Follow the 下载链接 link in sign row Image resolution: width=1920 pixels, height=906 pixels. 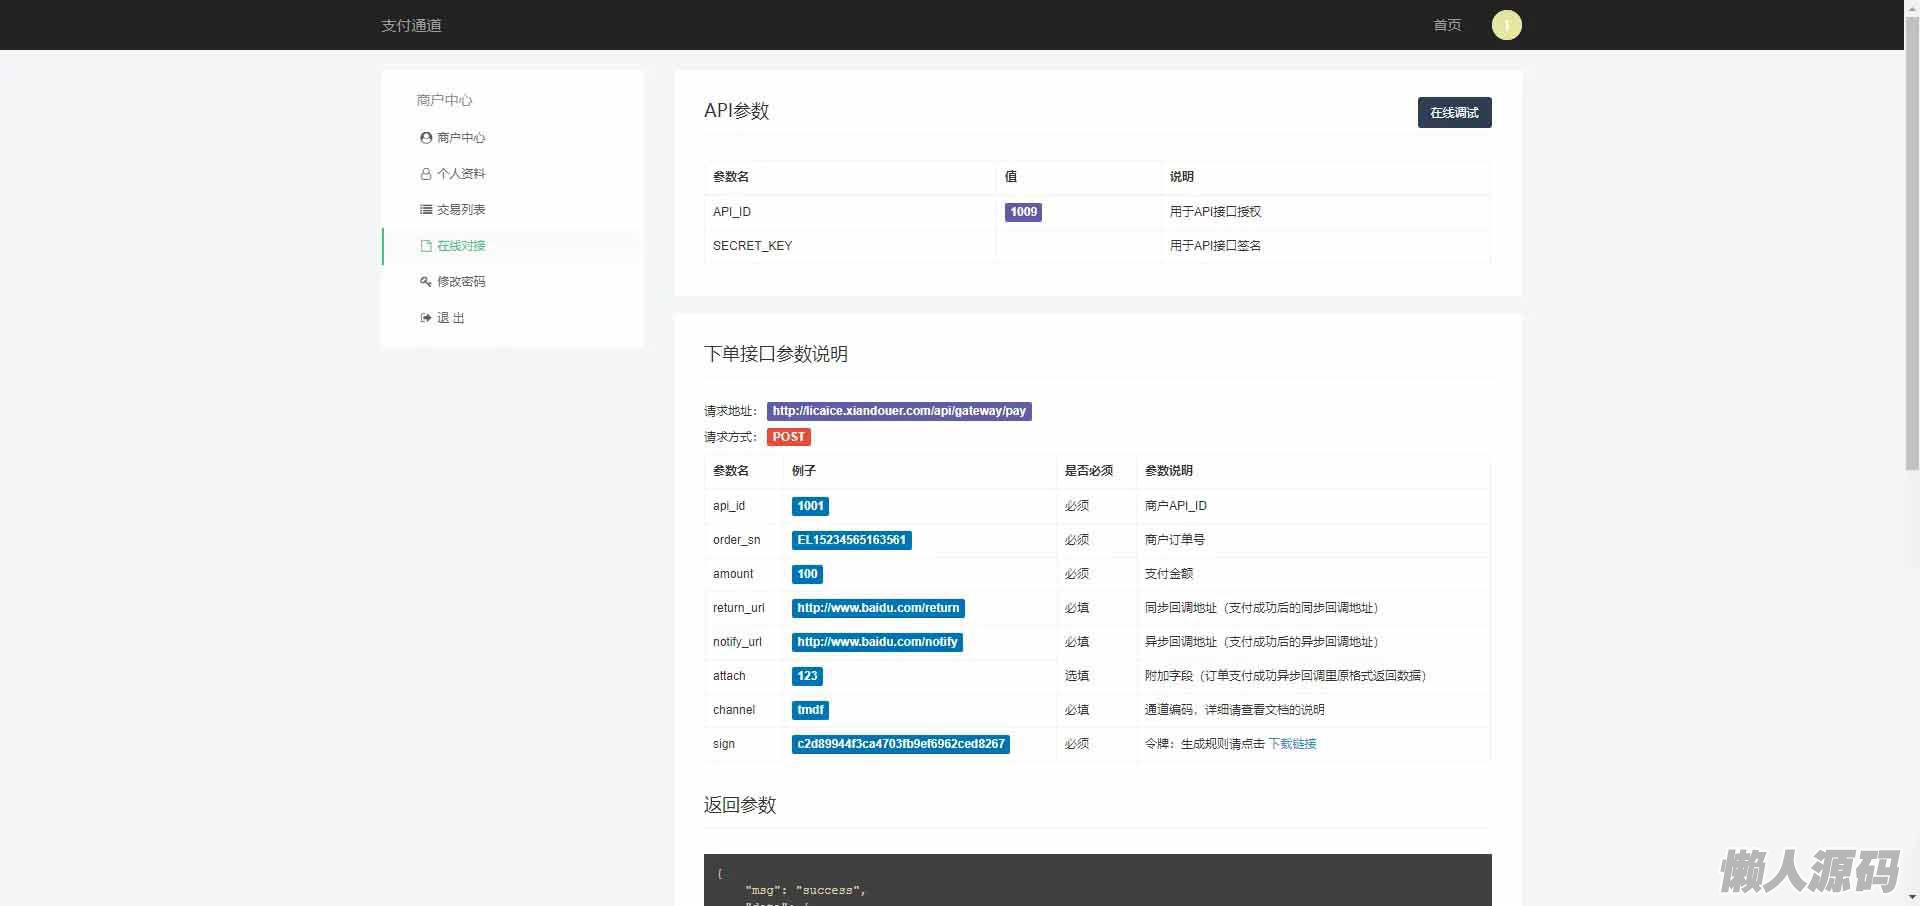coord(1292,744)
